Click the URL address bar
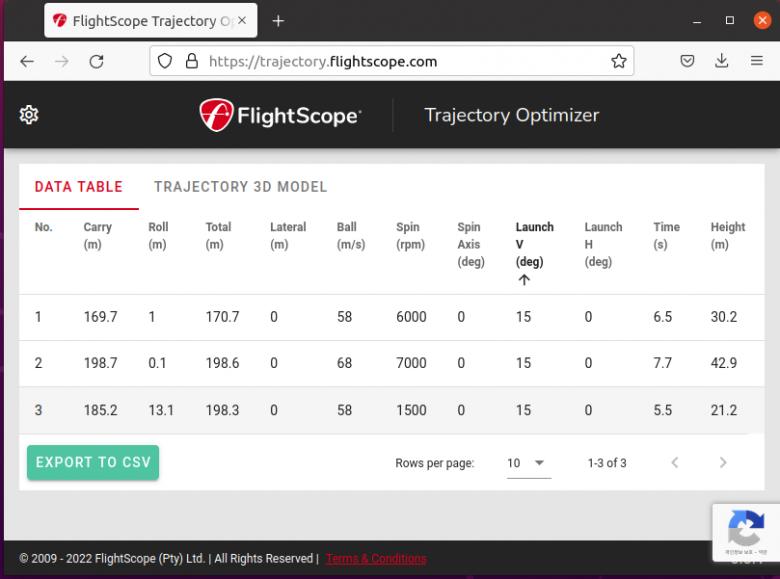This screenshot has height=579, width=780. point(400,61)
